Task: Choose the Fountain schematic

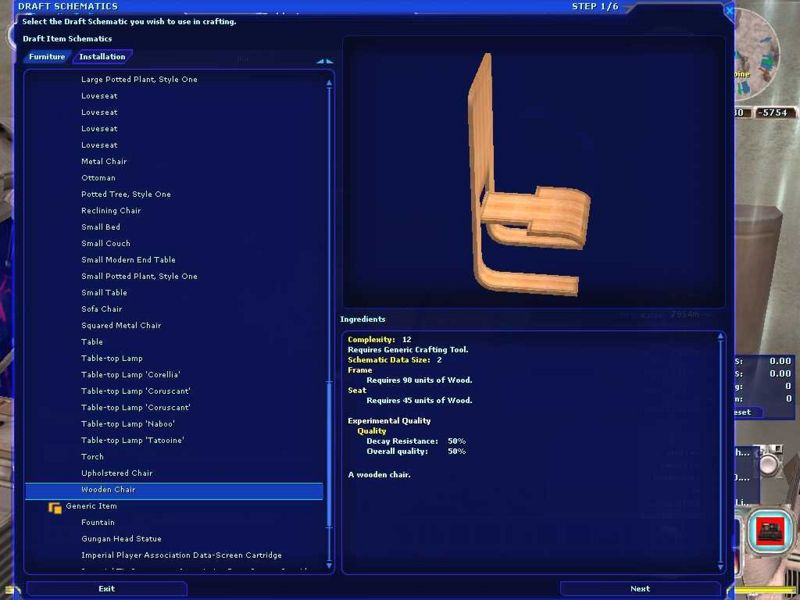Action: click(98, 522)
